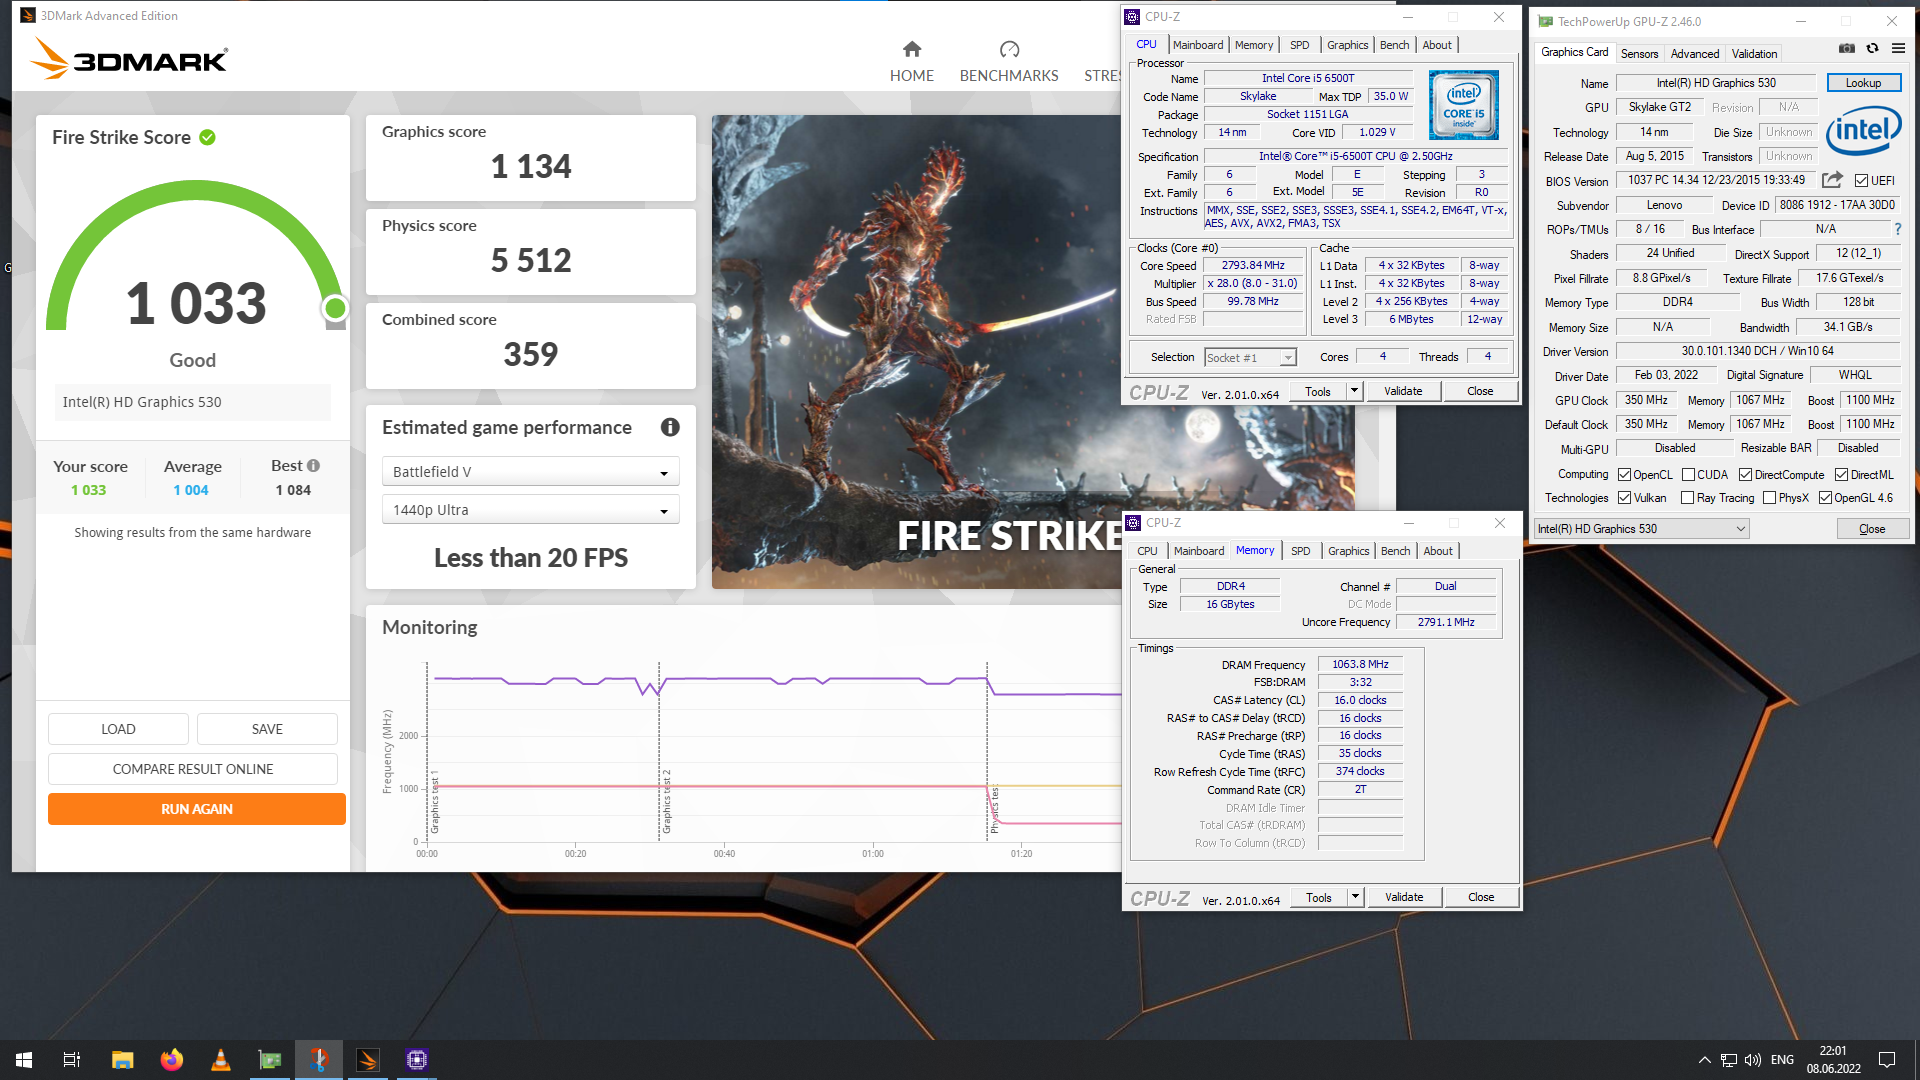Image resolution: width=1920 pixels, height=1080 pixels.
Task: Open the Socket #1 selection dropdown in CPU-Z
Action: click(1250, 357)
